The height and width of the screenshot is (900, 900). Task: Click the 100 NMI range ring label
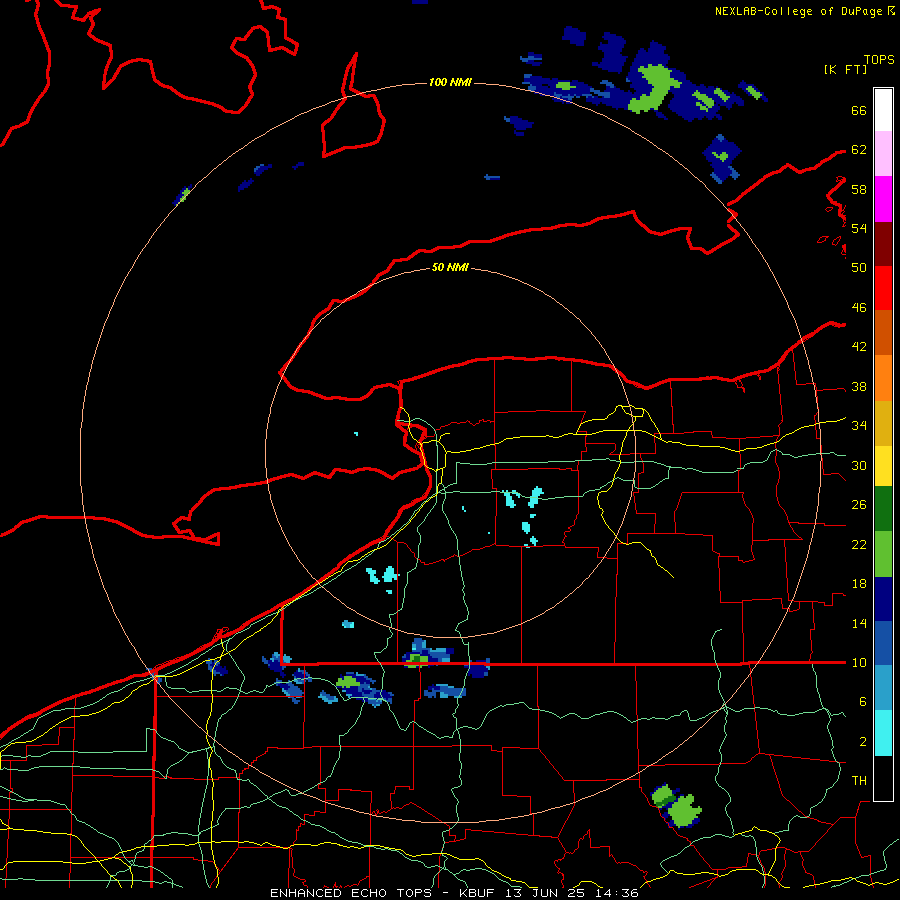click(450, 82)
